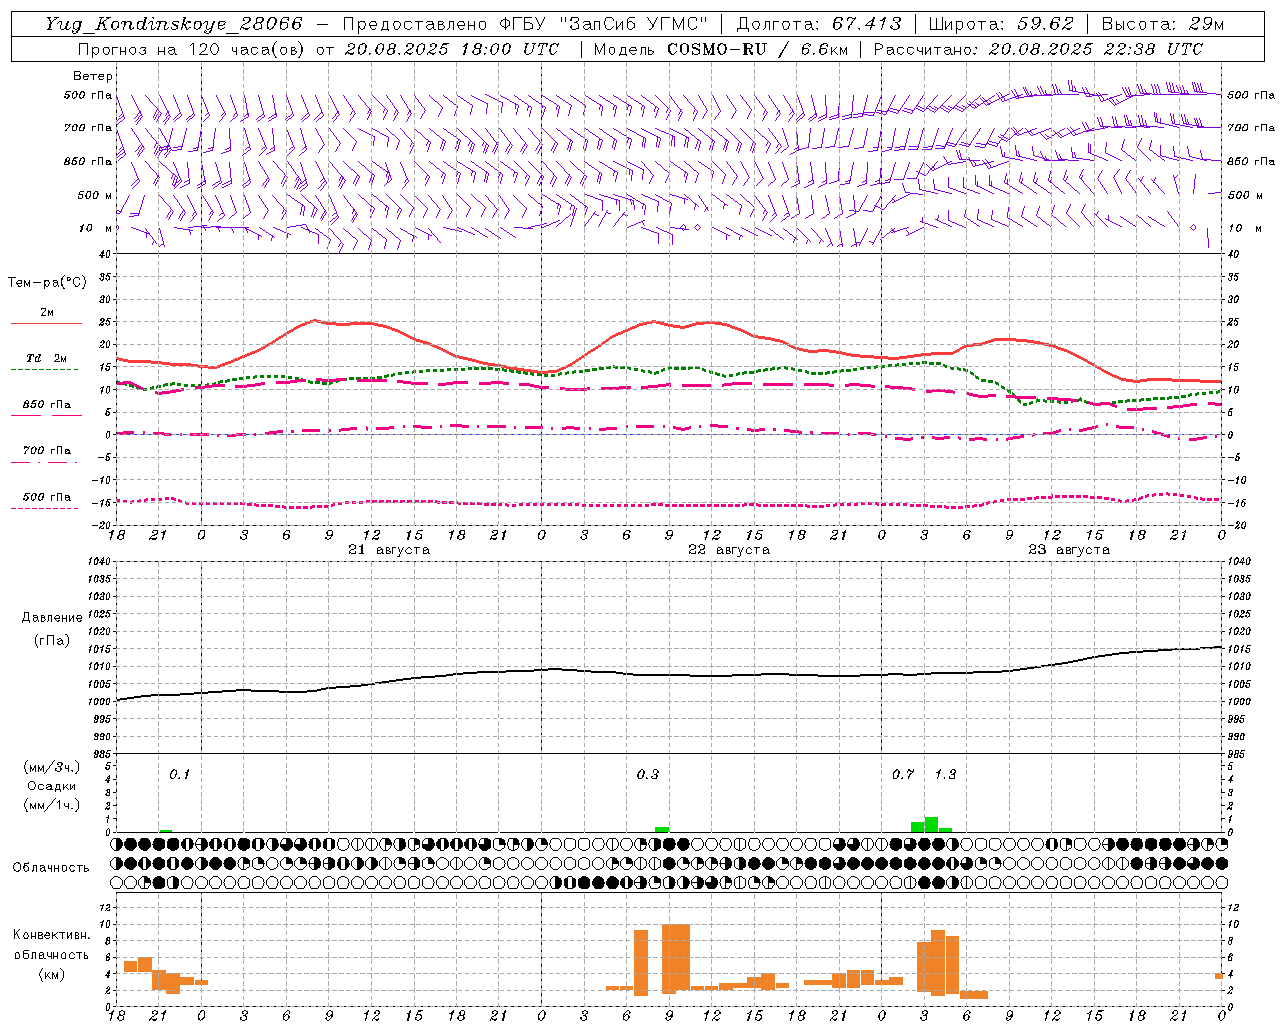
Task: Click the computed time Рассчитано: 20.08.2025 22:38 UTC
Action: (x=1038, y=49)
